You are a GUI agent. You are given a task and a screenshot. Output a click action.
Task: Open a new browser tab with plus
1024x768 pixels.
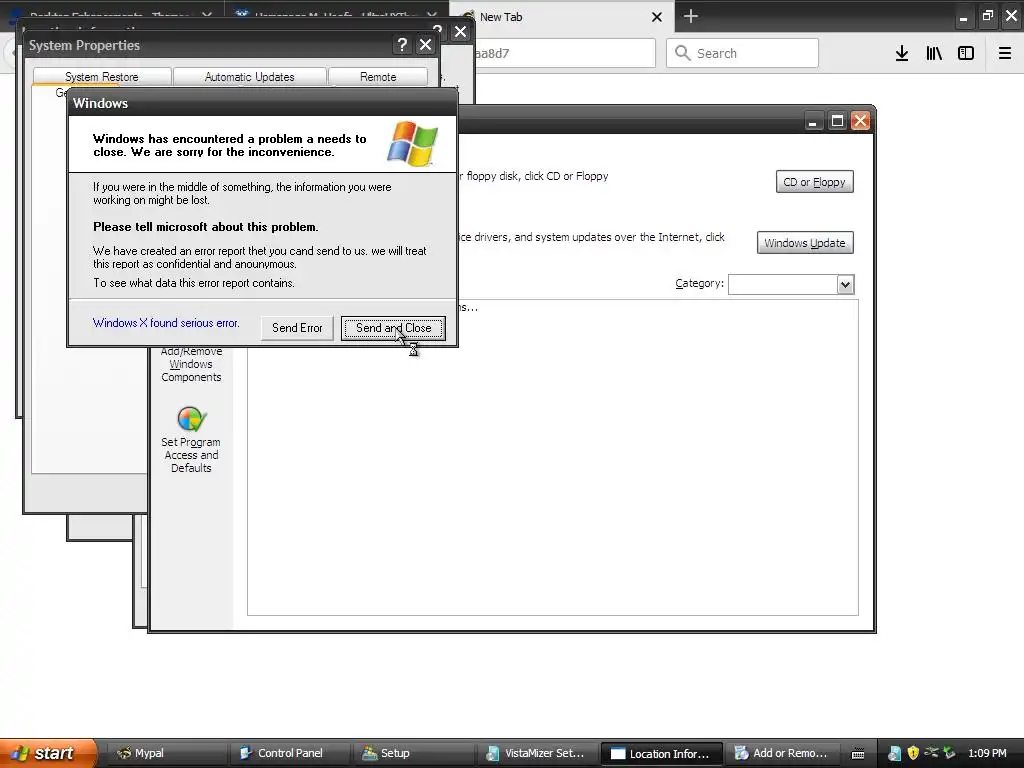click(690, 16)
